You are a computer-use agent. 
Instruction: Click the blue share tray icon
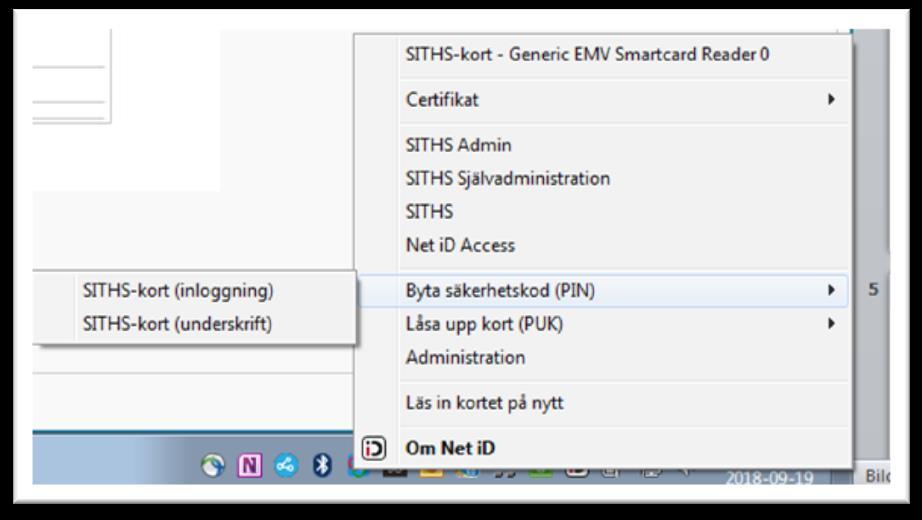tap(286, 466)
